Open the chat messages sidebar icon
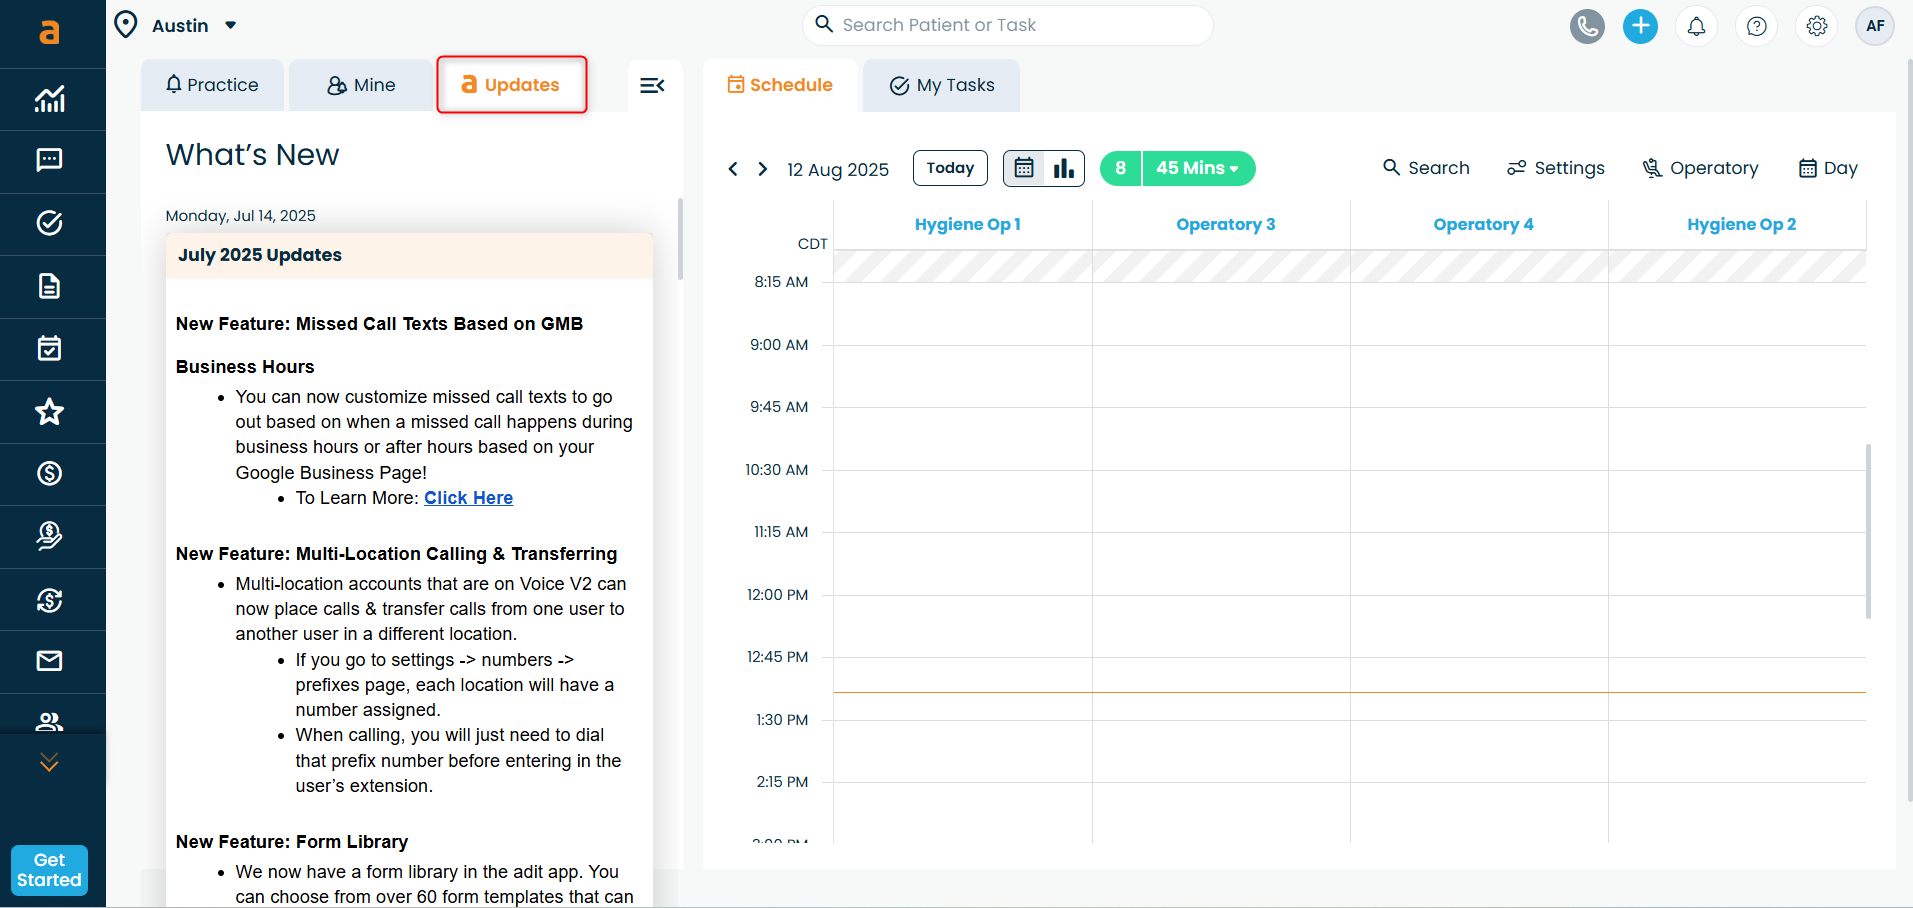Screen dimensions: 1913x908 pyautogui.click(x=49, y=160)
